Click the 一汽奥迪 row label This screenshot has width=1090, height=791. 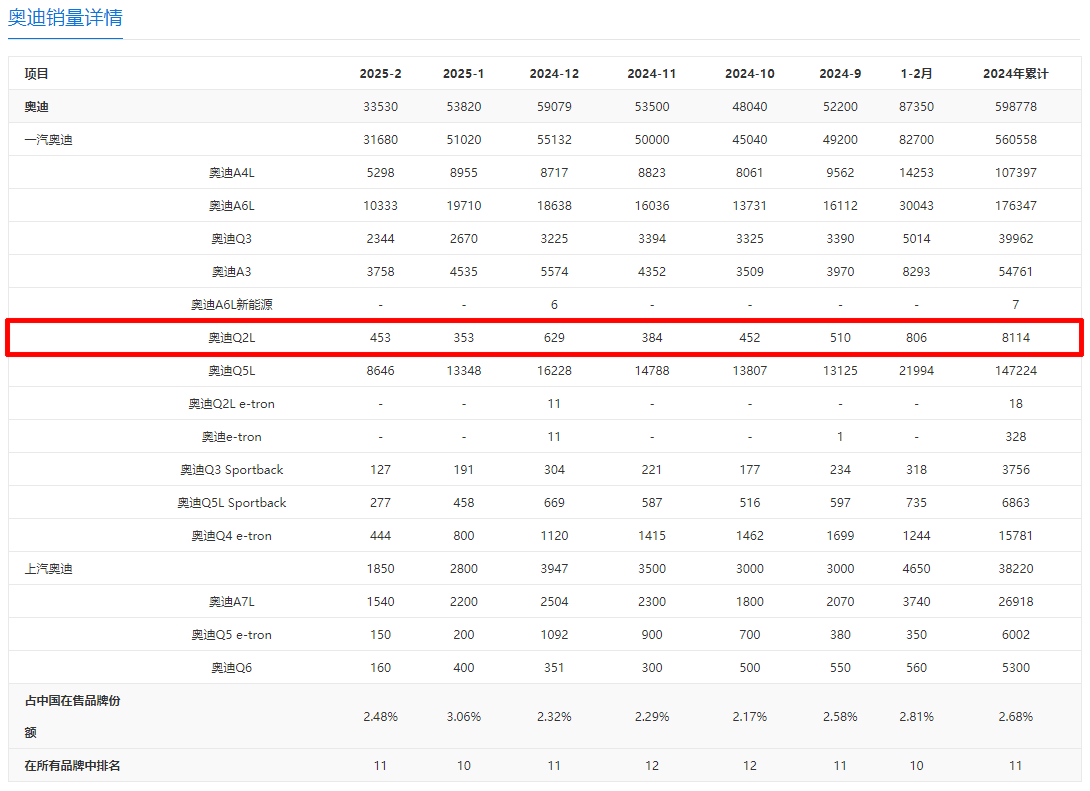click(48, 140)
